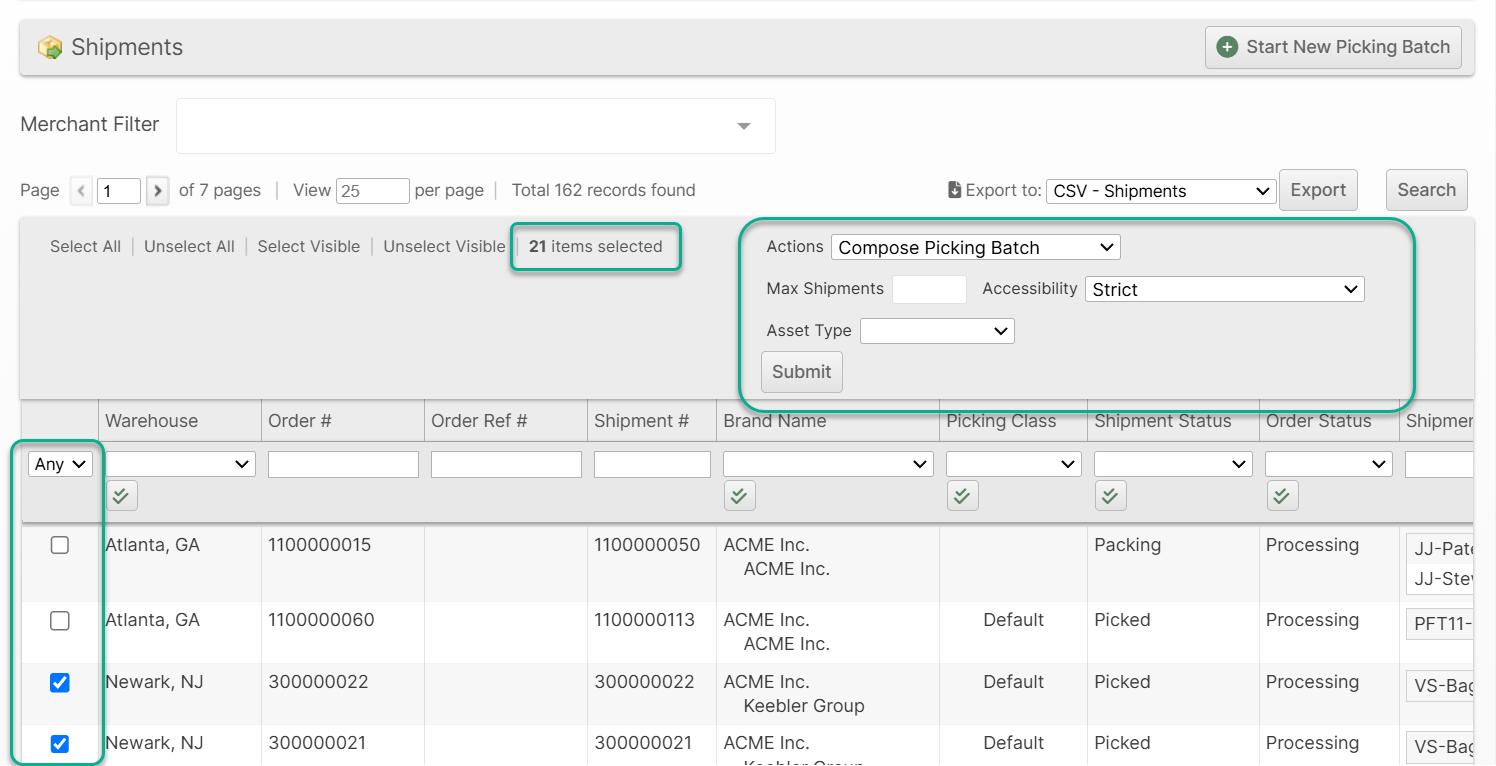Image resolution: width=1496 pixels, height=766 pixels.
Task: Open the Export to format dropdown
Action: (1161, 191)
